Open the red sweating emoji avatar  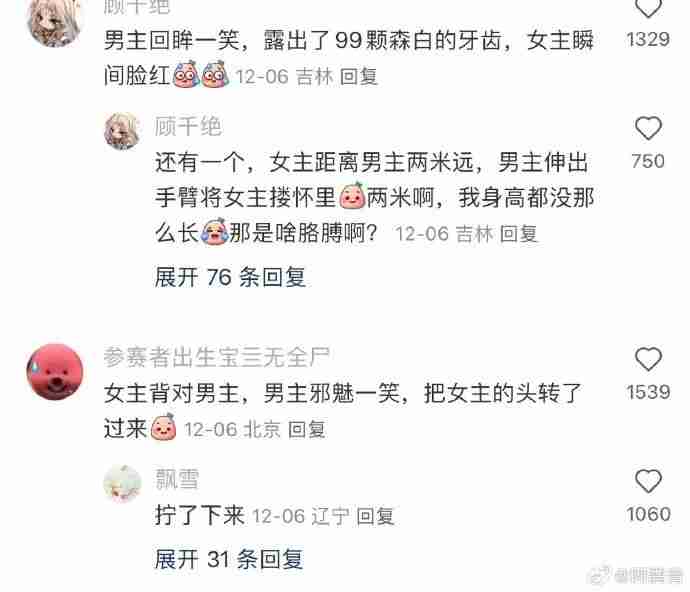click(x=55, y=371)
